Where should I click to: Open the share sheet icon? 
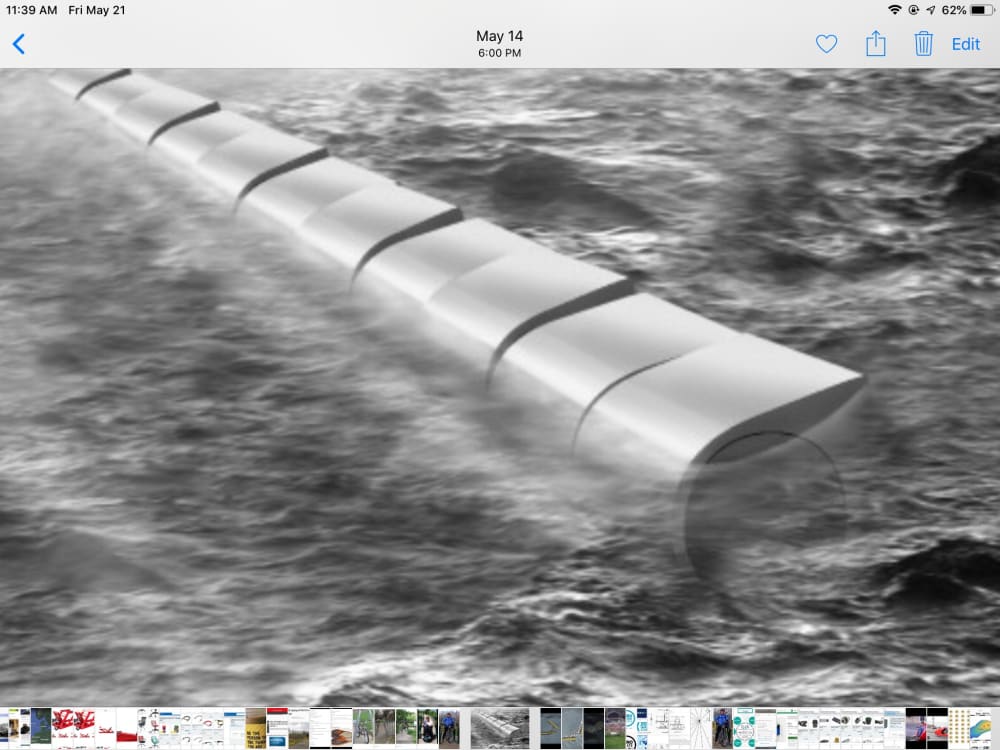coord(876,43)
